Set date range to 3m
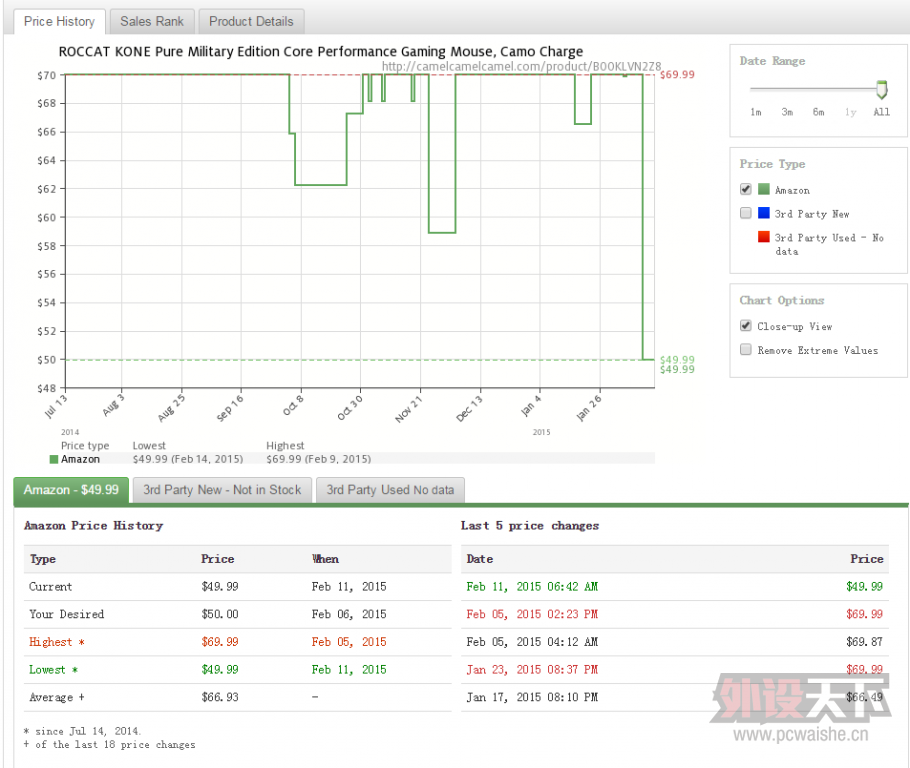910x768 pixels. click(787, 112)
